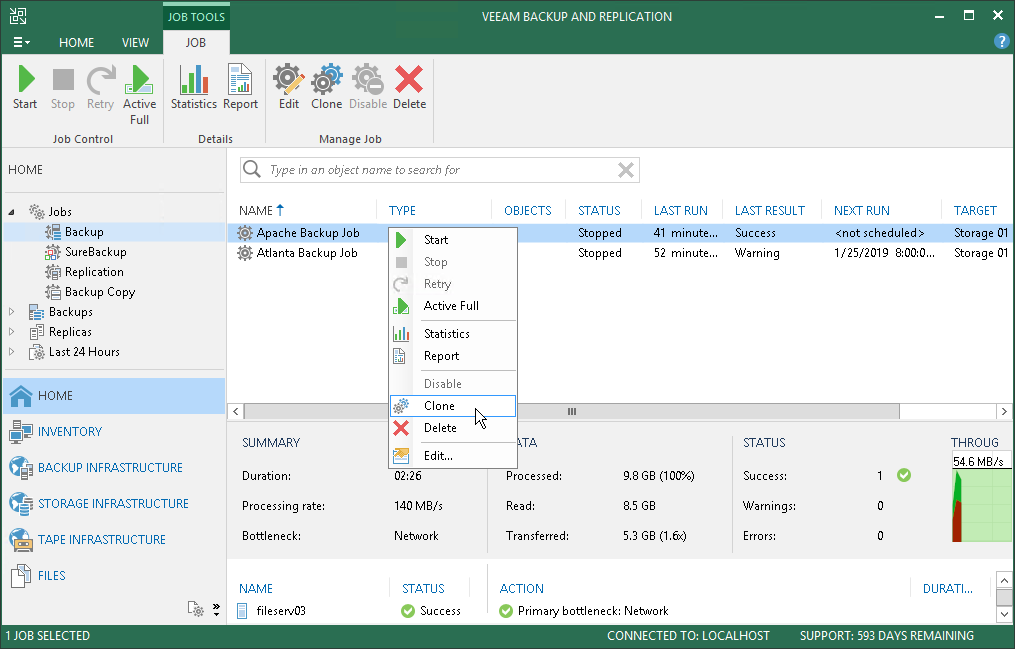Screen dimensions: 1015x649
Task: Open the HOME navigation view
Action: click(x=114, y=395)
